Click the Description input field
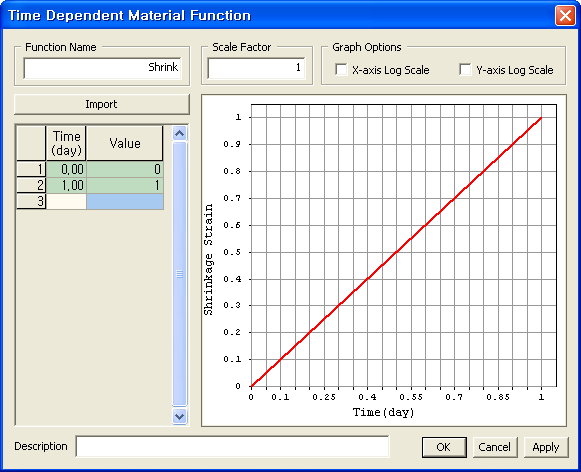This screenshot has height=472, width=581. [232, 446]
